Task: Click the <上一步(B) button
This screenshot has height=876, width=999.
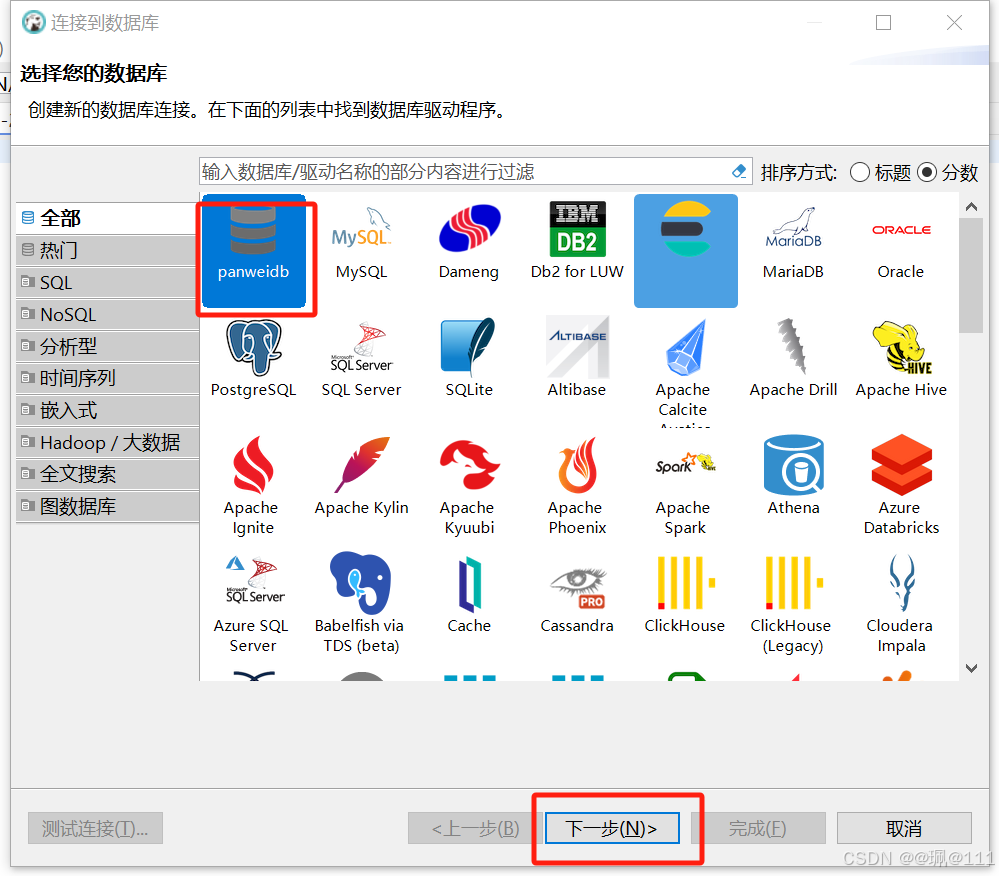Action: [475, 828]
